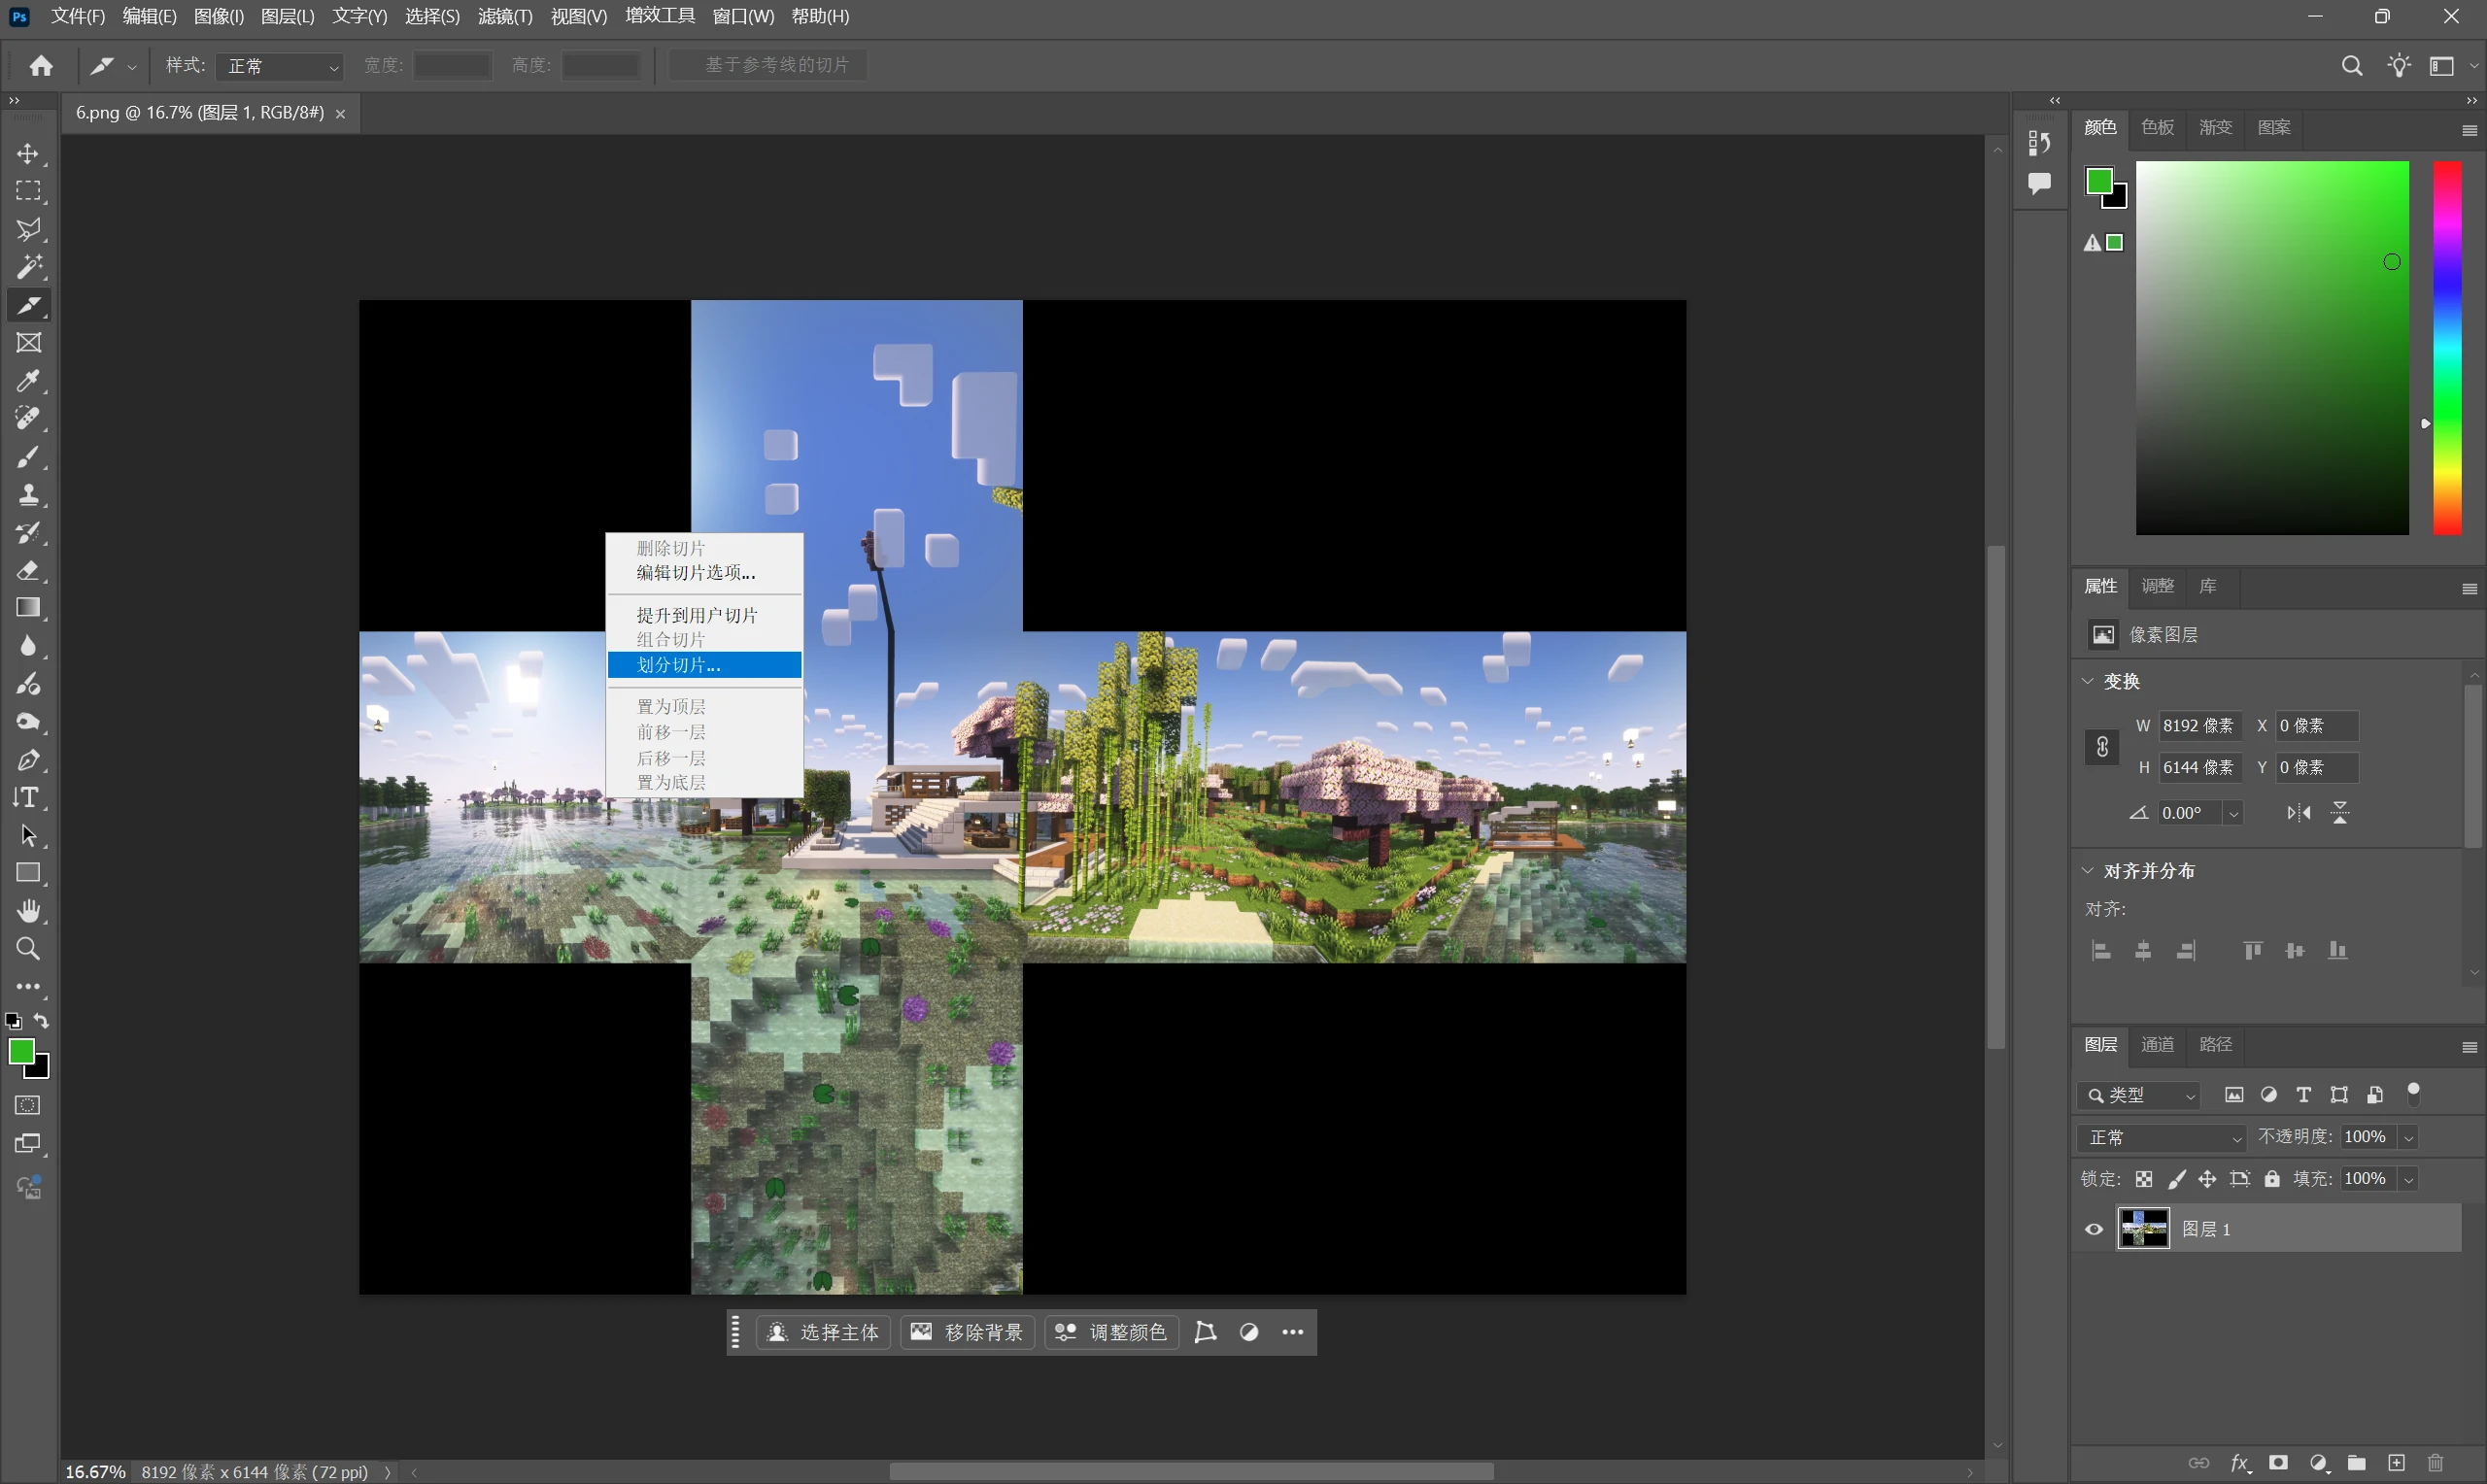Image resolution: width=2487 pixels, height=1484 pixels.
Task: Close the 6.png document tab
Action: click(340, 114)
